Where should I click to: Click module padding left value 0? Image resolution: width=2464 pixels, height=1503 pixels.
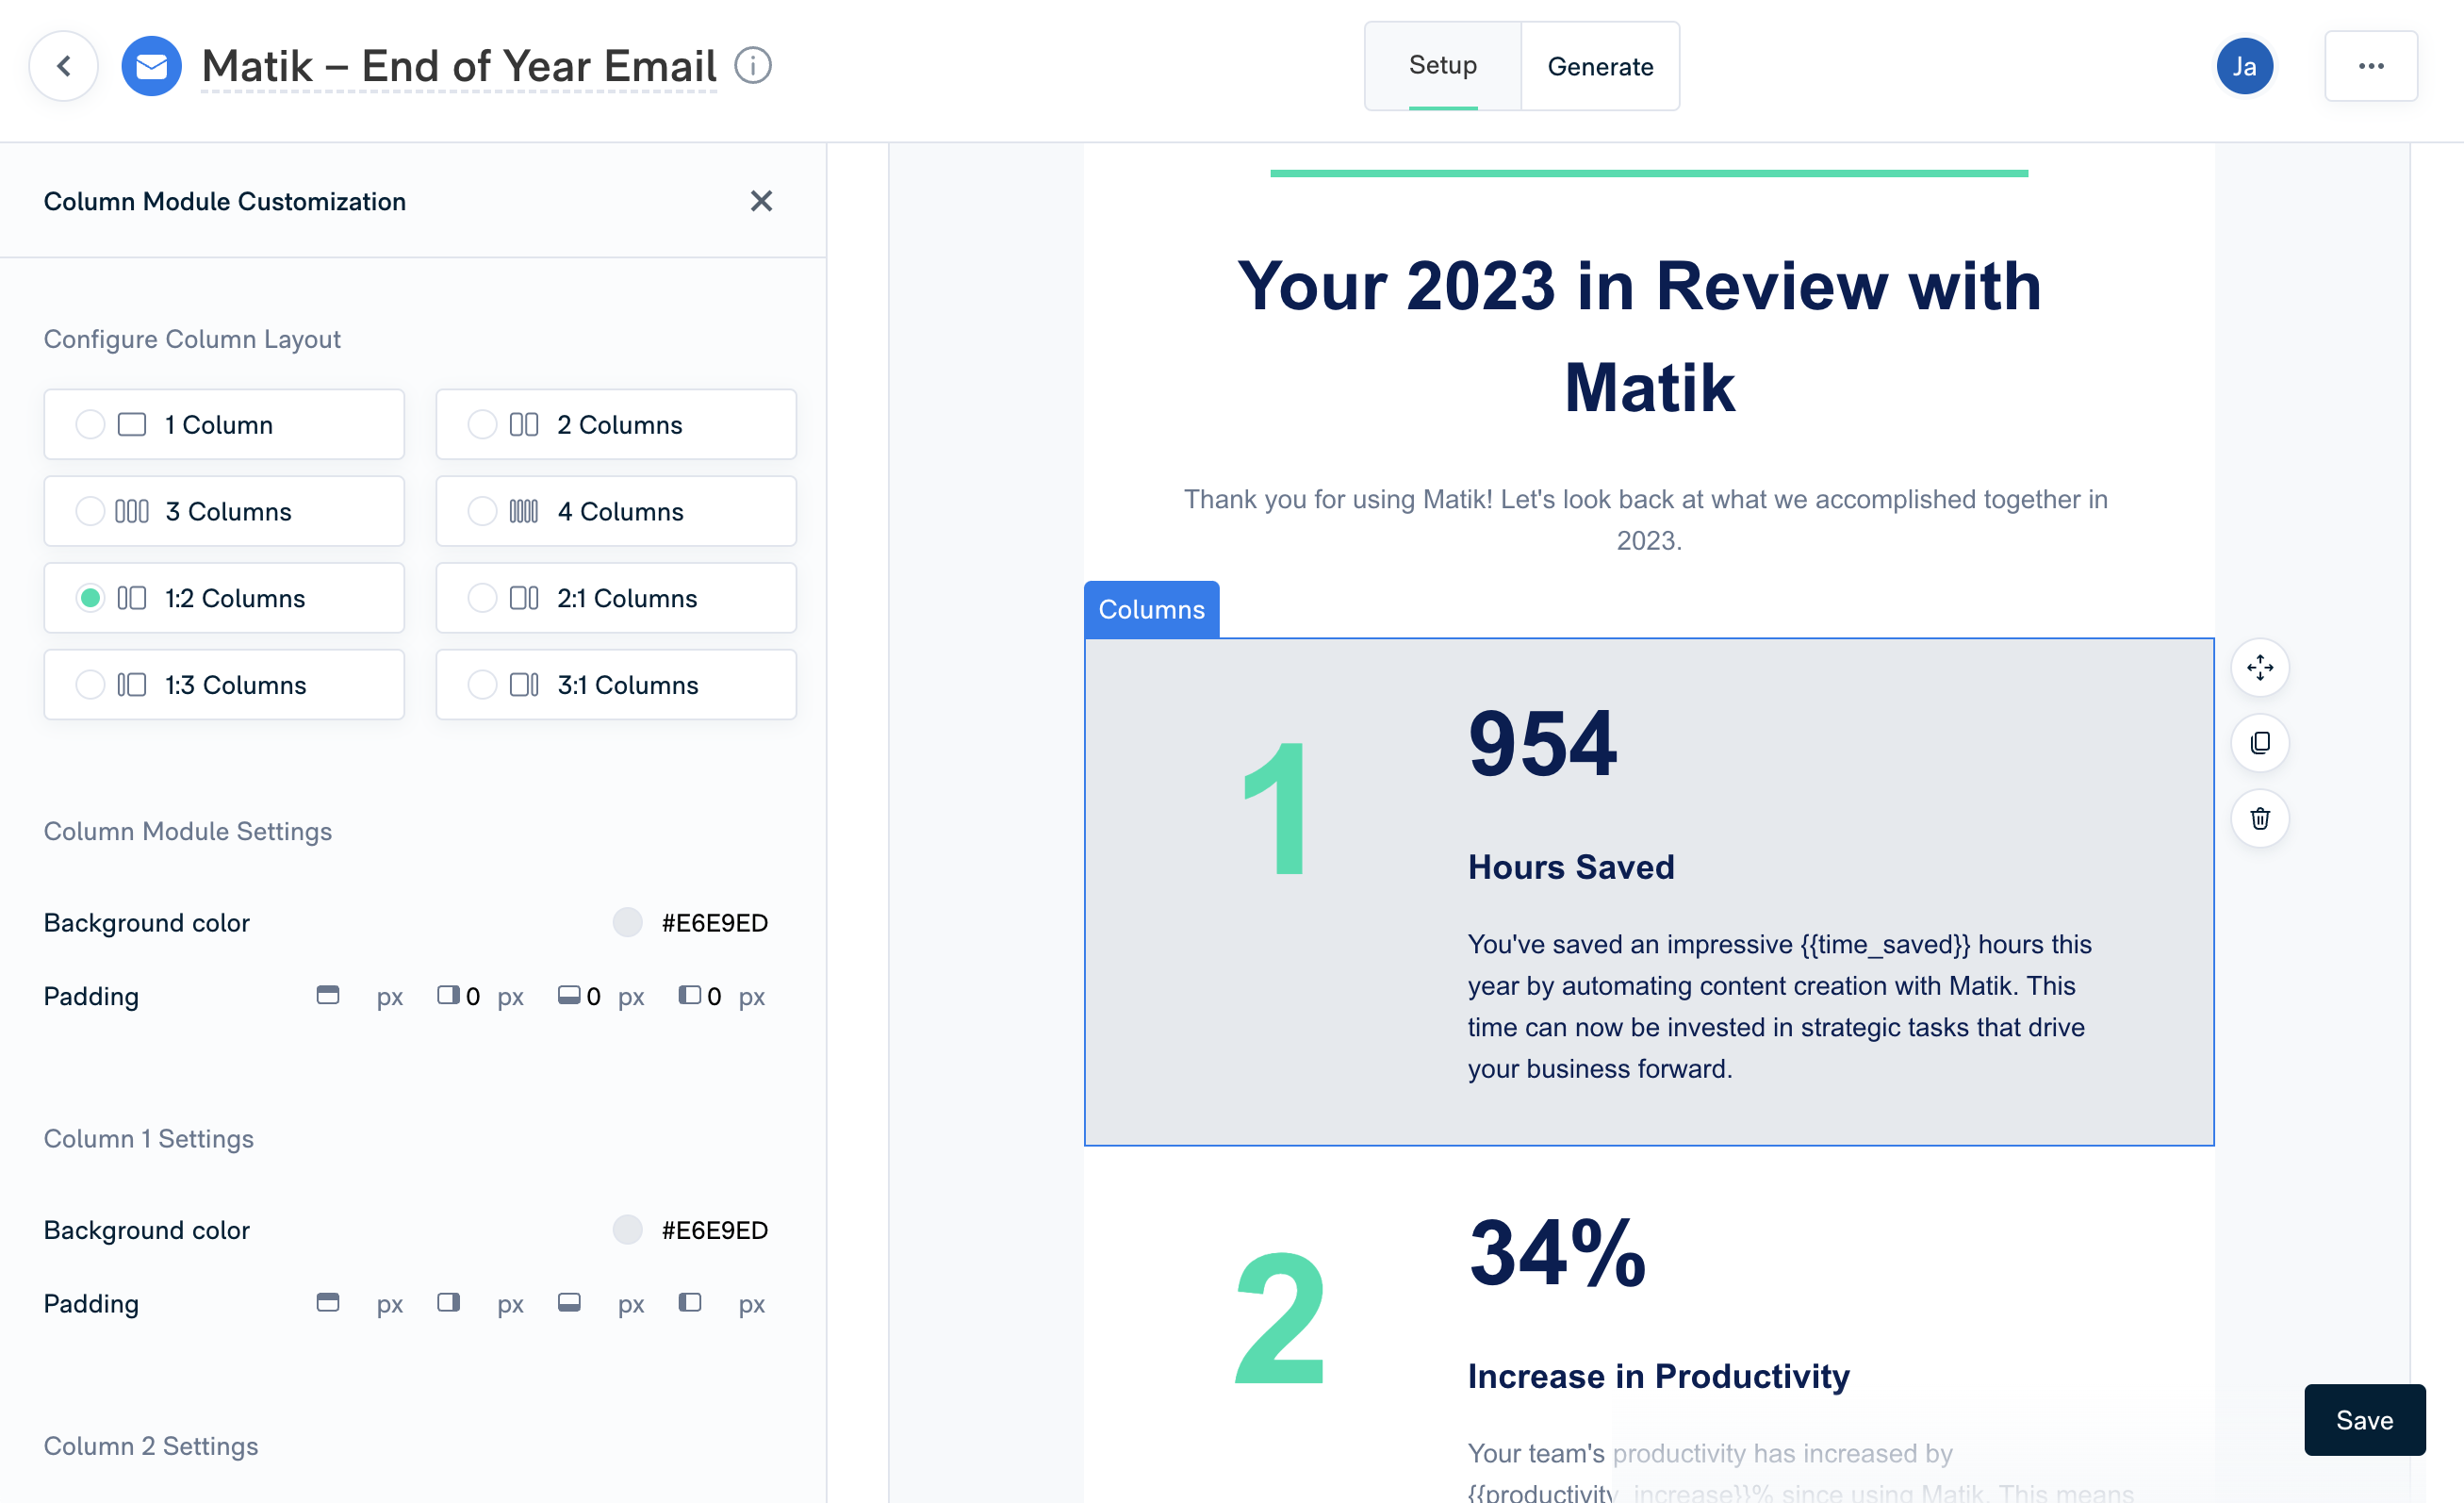(x=714, y=996)
